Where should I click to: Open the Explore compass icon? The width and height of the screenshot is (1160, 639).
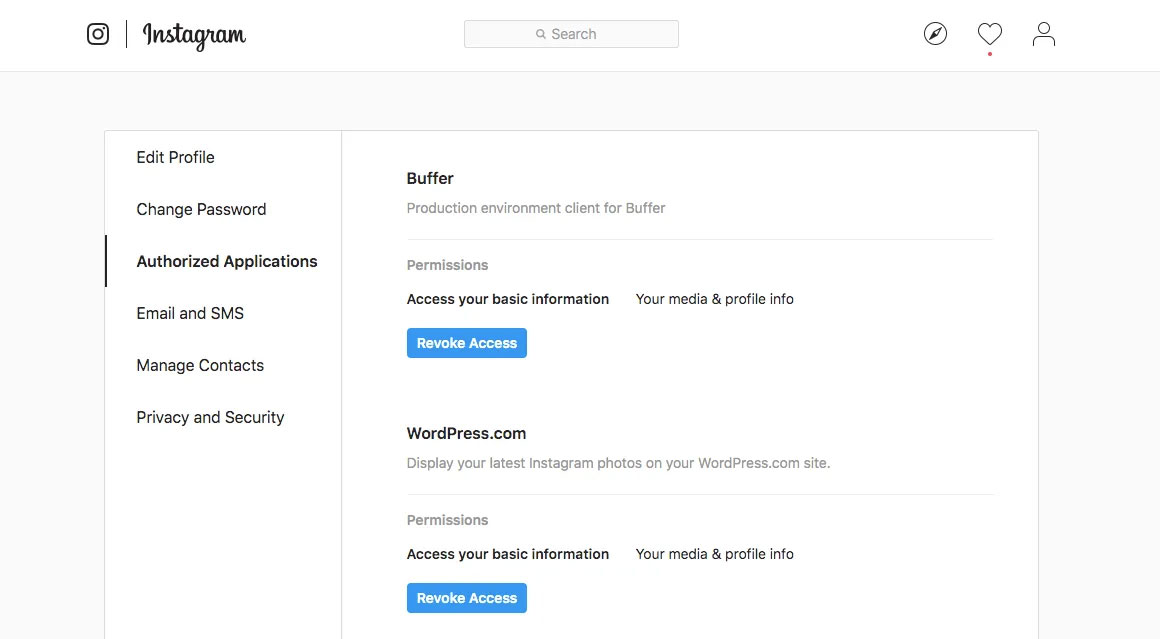click(x=935, y=34)
